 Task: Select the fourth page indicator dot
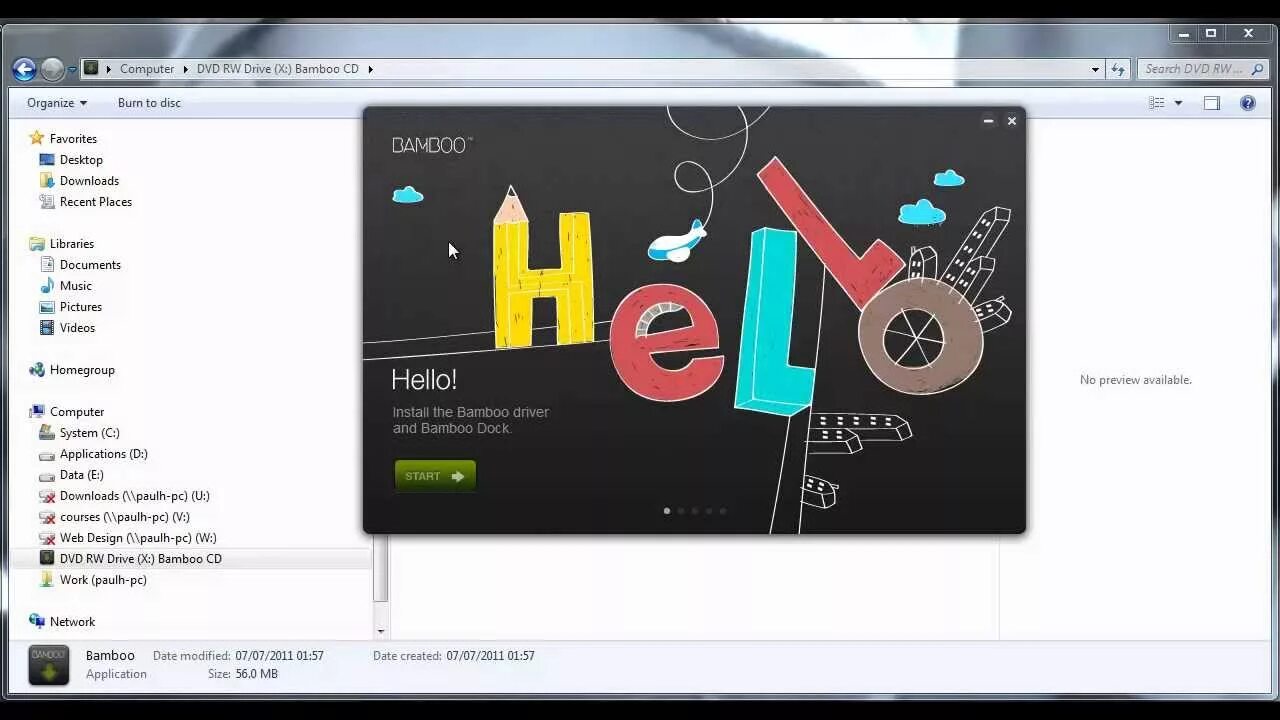coord(709,511)
